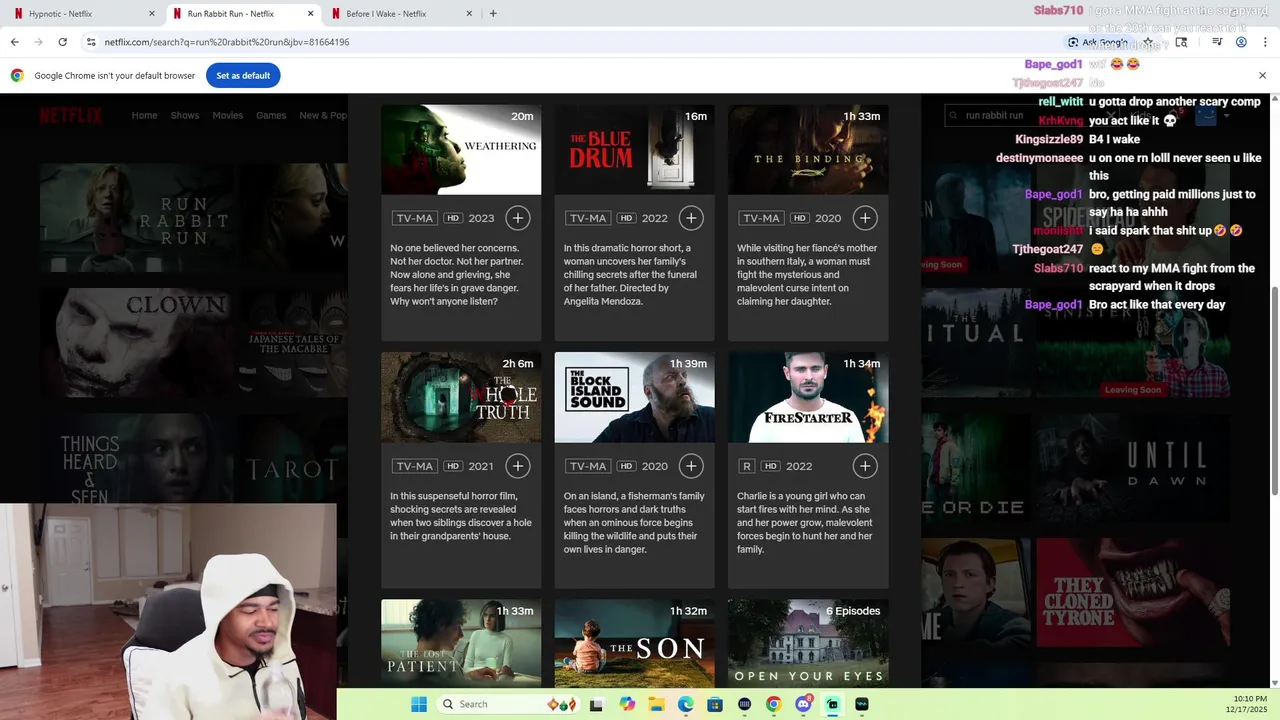This screenshot has width=1280, height=720.
Task: Click the Ask Google button
Action: 1097,42
